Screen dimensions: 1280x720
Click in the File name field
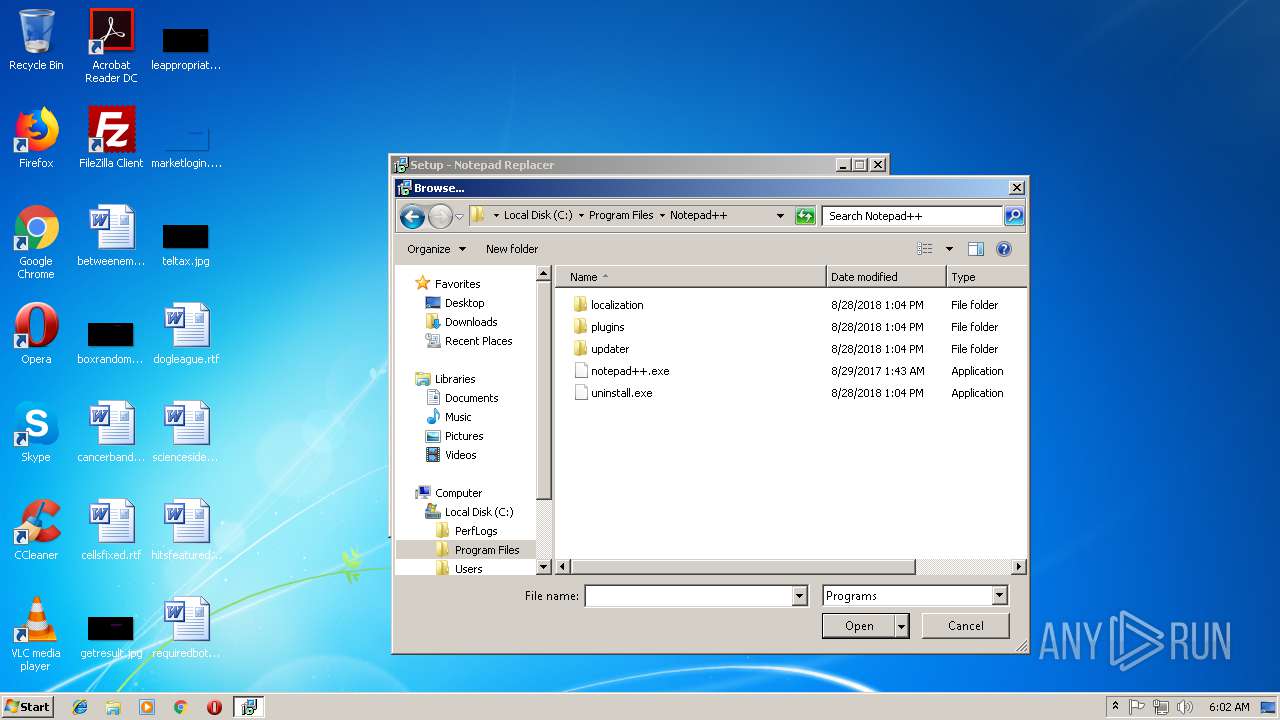click(688, 596)
